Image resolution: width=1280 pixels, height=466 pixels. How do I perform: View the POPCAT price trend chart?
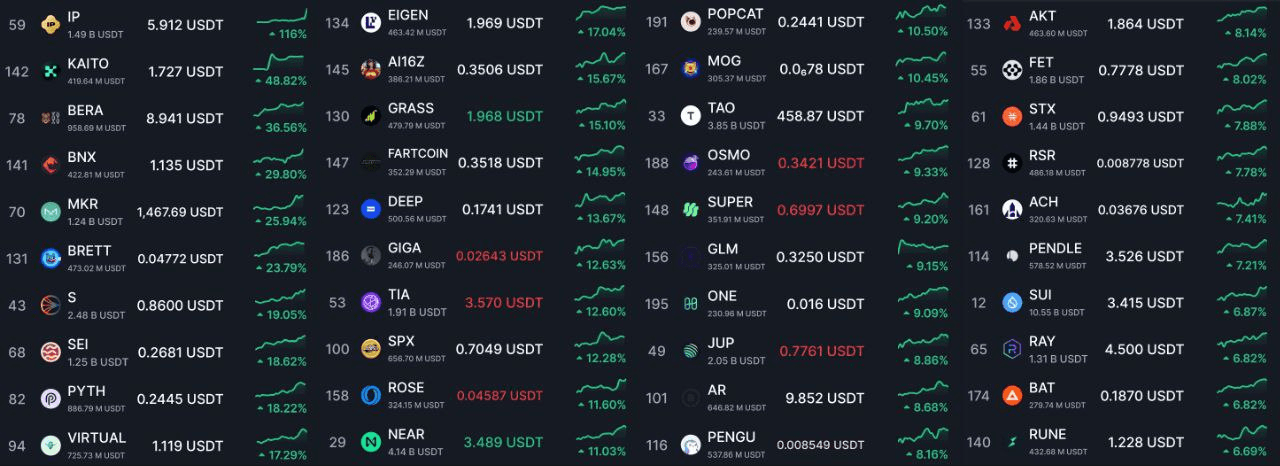[922, 12]
